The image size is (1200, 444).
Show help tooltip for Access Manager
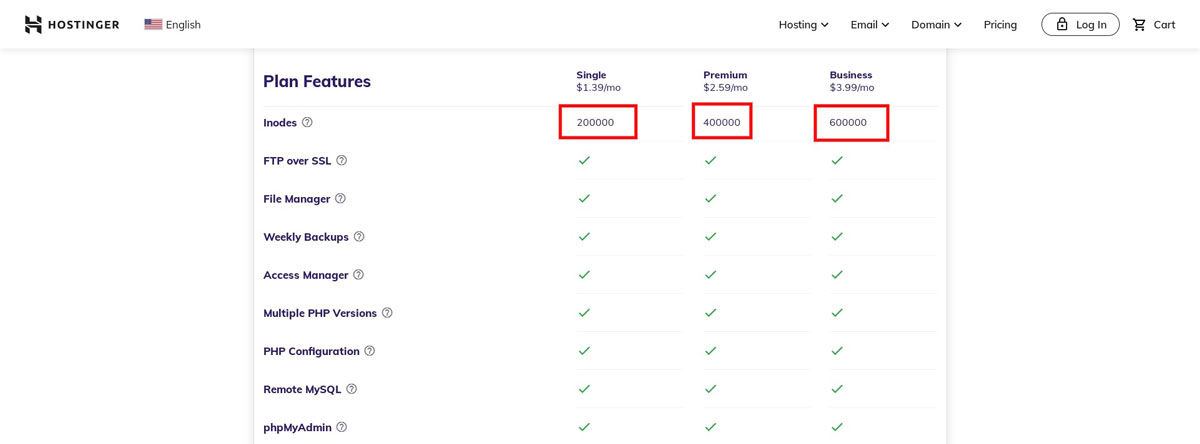[x=358, y=274]
